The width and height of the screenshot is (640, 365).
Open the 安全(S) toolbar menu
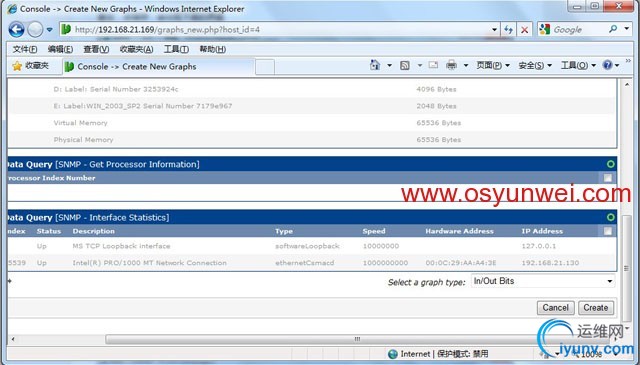(x=535, y=65)
